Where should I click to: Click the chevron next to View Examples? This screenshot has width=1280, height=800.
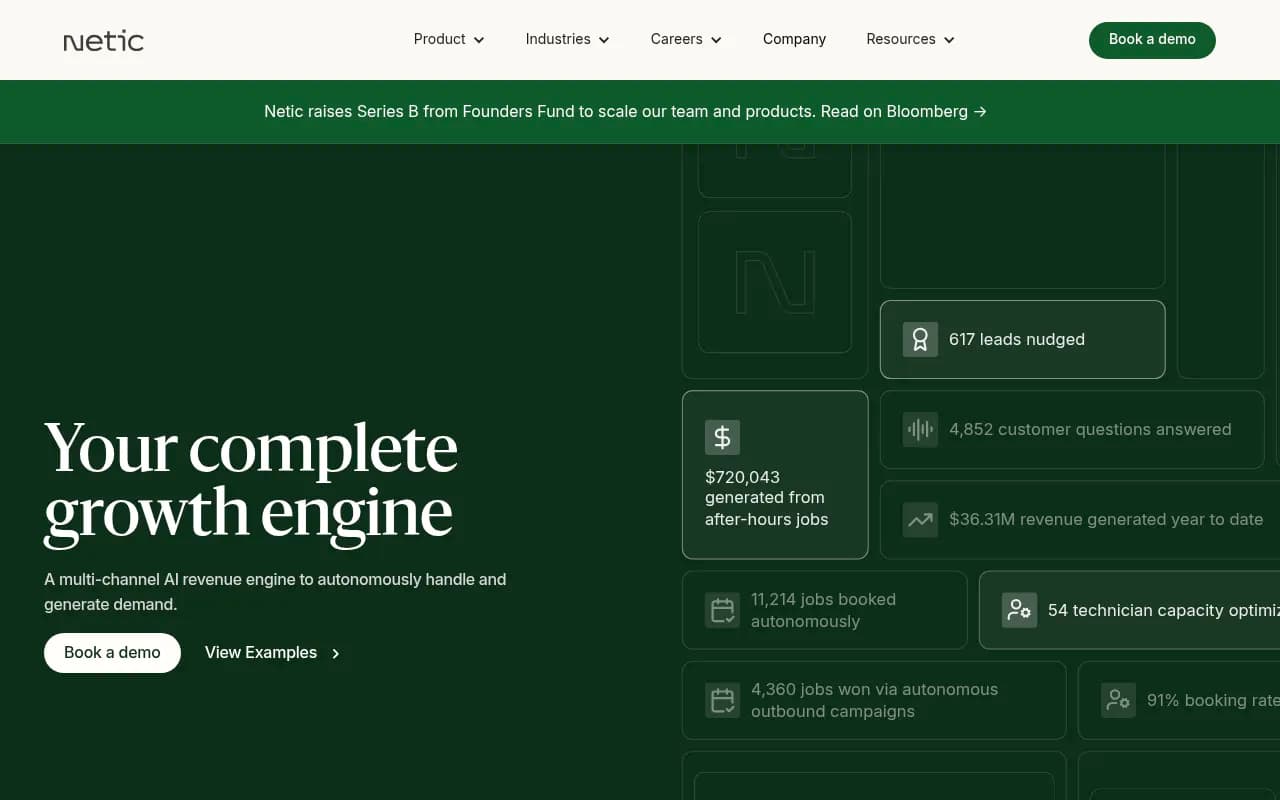(335, 654)
